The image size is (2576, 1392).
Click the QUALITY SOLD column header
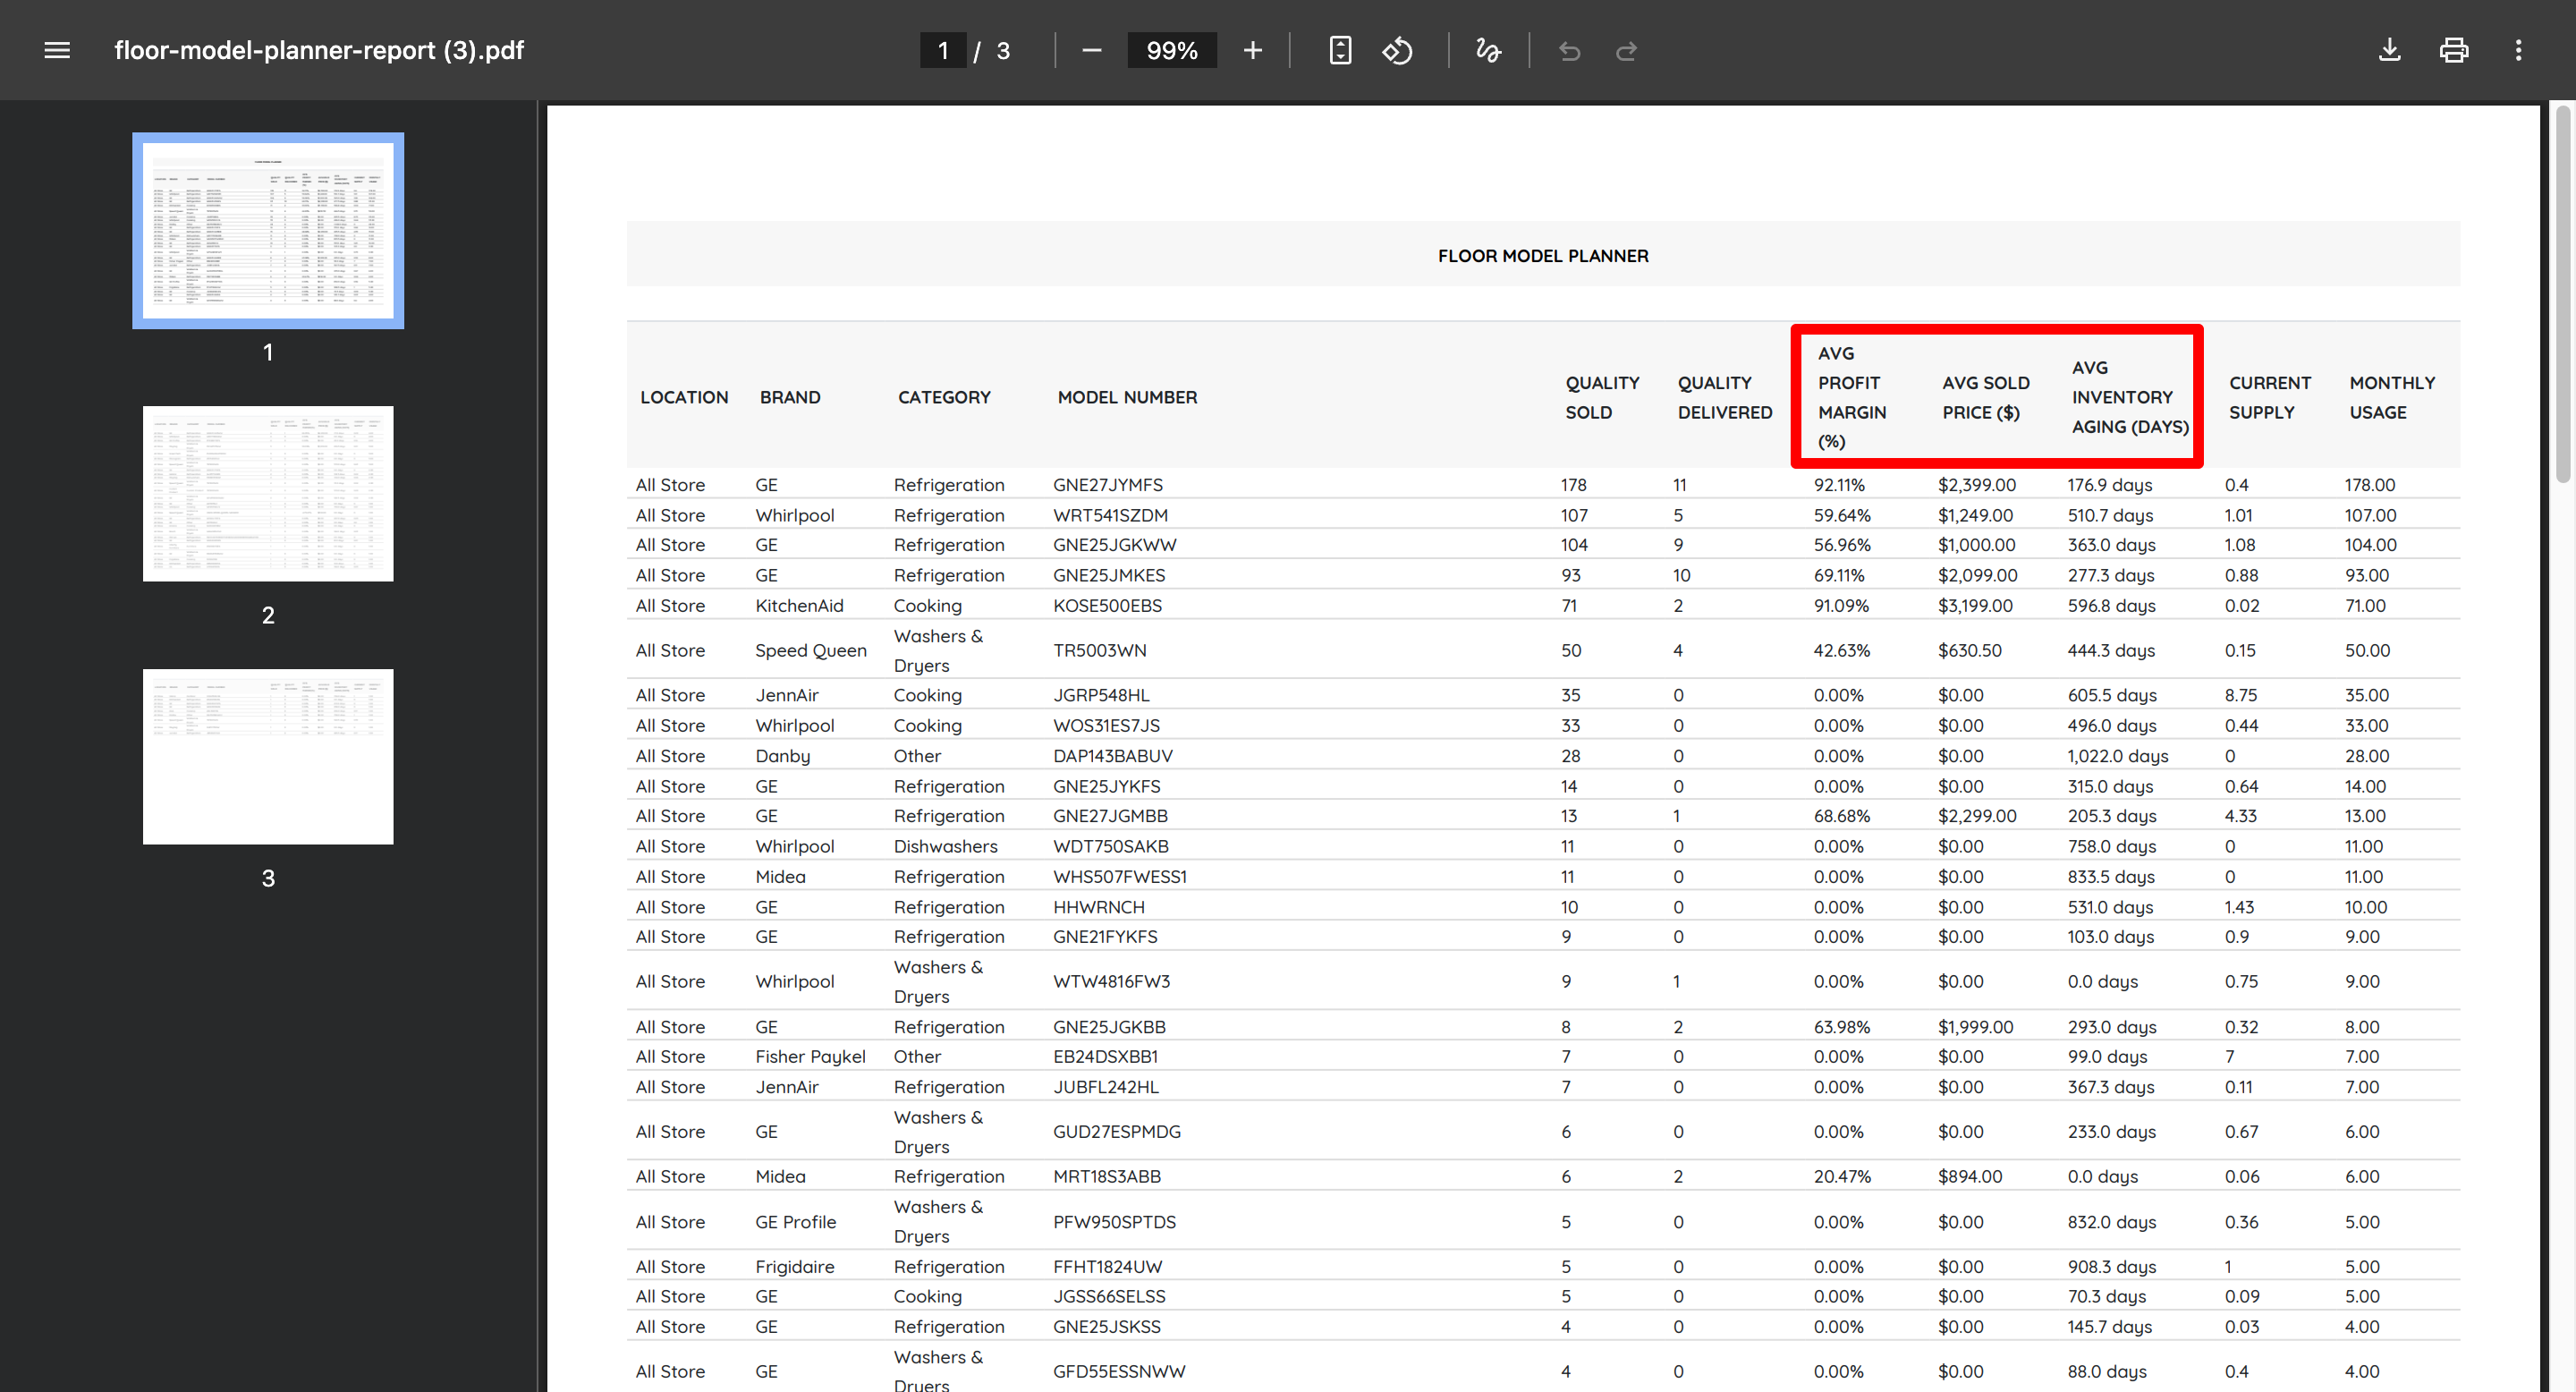tap(1602, 397)
